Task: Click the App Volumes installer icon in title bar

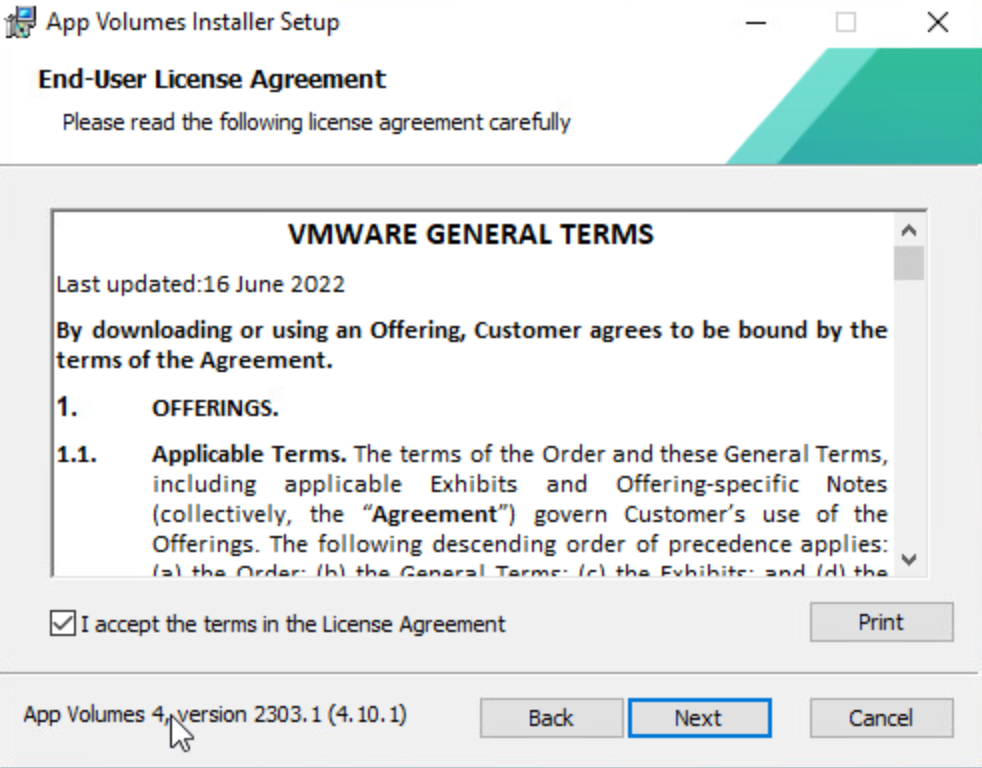Action: pyautogui.click(x=22, y=22)
